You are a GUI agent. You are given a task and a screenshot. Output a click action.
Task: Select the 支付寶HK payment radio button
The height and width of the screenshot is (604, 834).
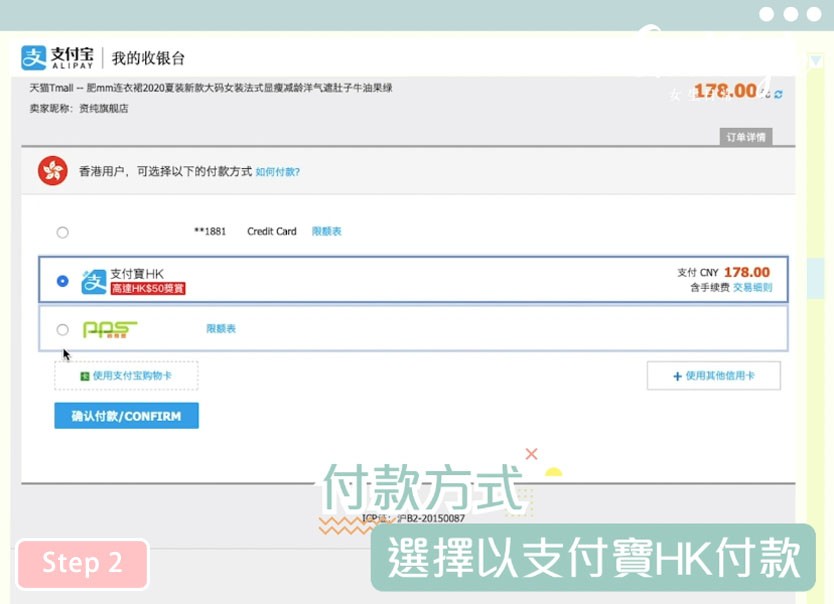click(62, 281)
